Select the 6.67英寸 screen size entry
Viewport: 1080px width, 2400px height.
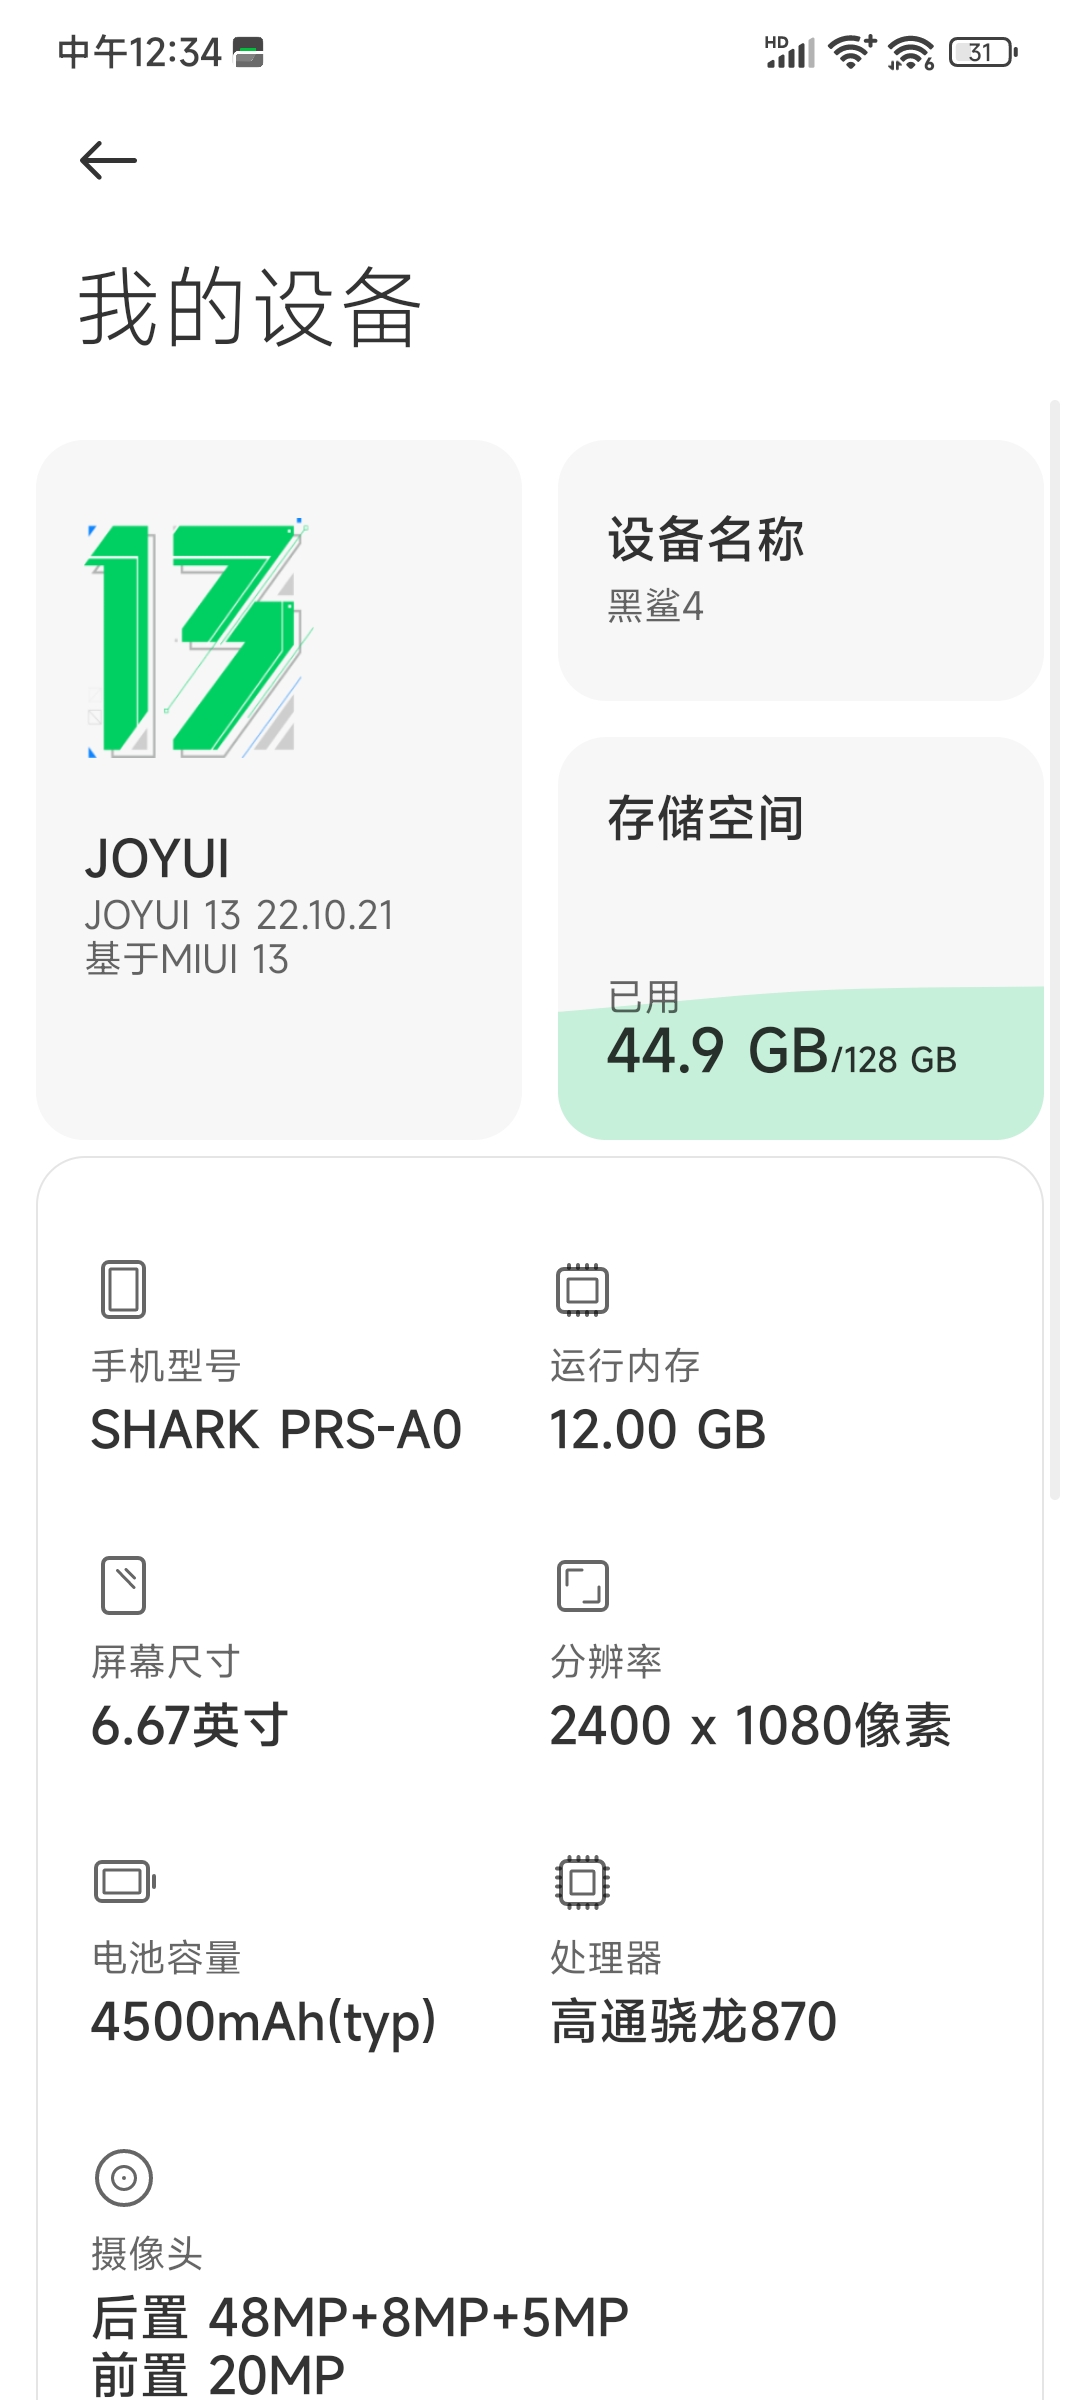pos(190,1725)
